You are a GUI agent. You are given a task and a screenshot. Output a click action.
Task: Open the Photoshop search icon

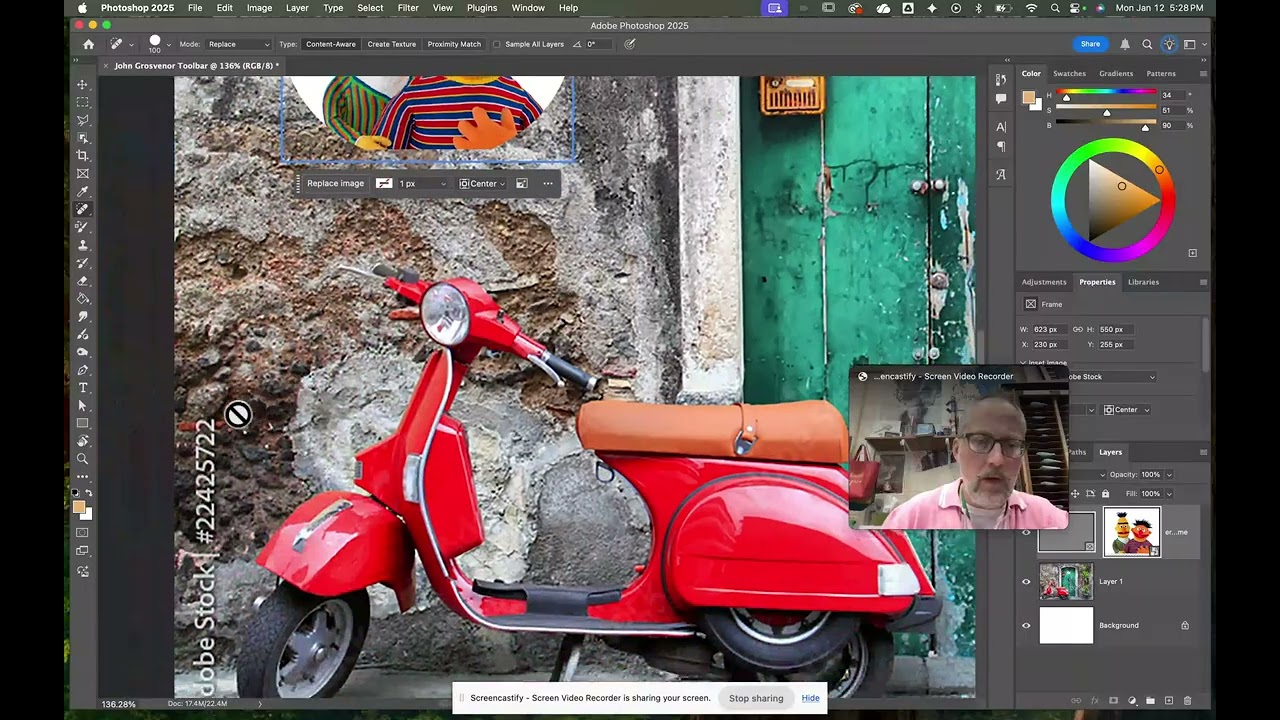[x=1147, y=44]
